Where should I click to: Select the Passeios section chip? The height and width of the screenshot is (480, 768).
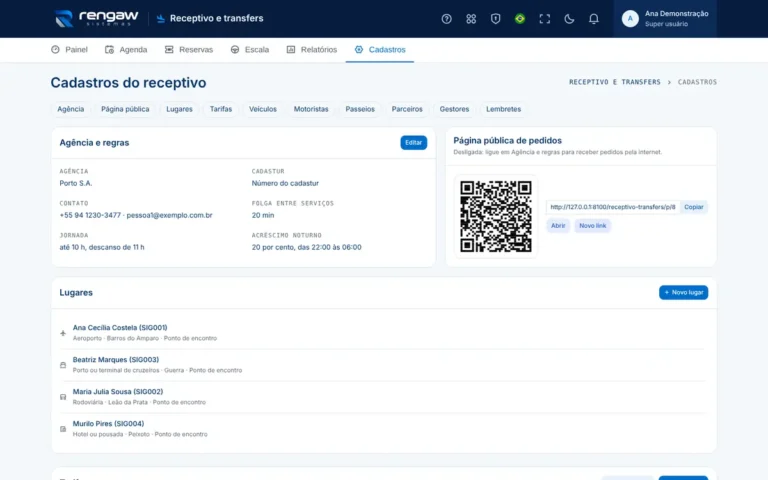[x=360, y=109]
